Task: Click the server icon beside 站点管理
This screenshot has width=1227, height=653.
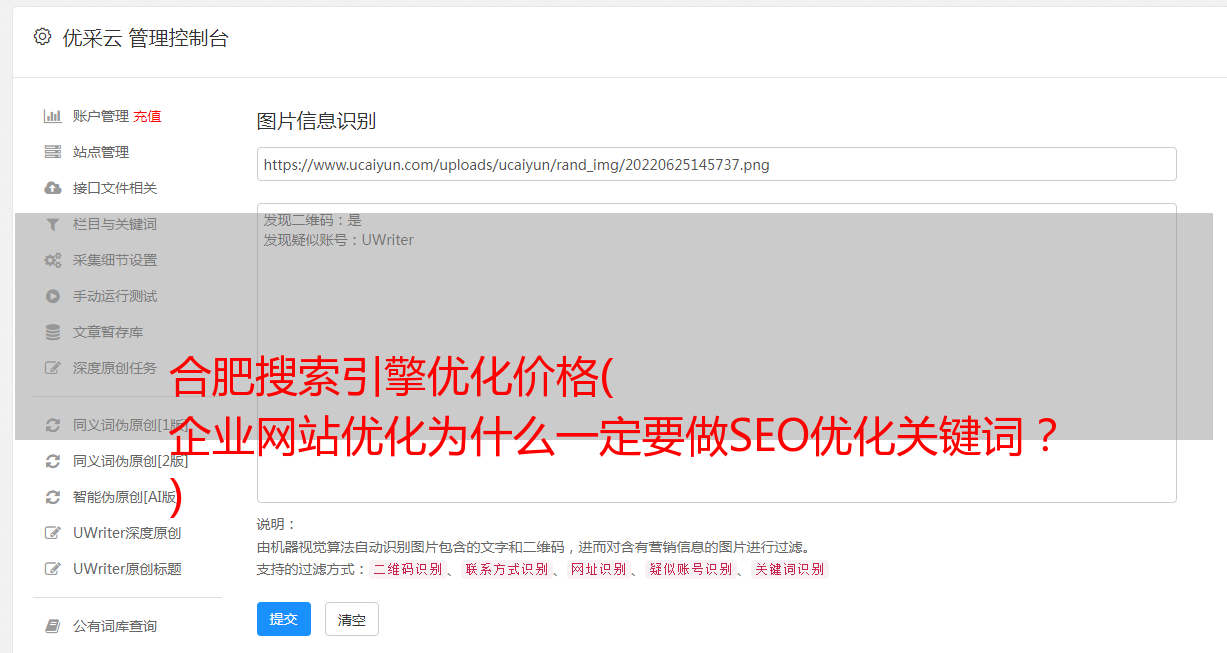Action: click(53, 152)
